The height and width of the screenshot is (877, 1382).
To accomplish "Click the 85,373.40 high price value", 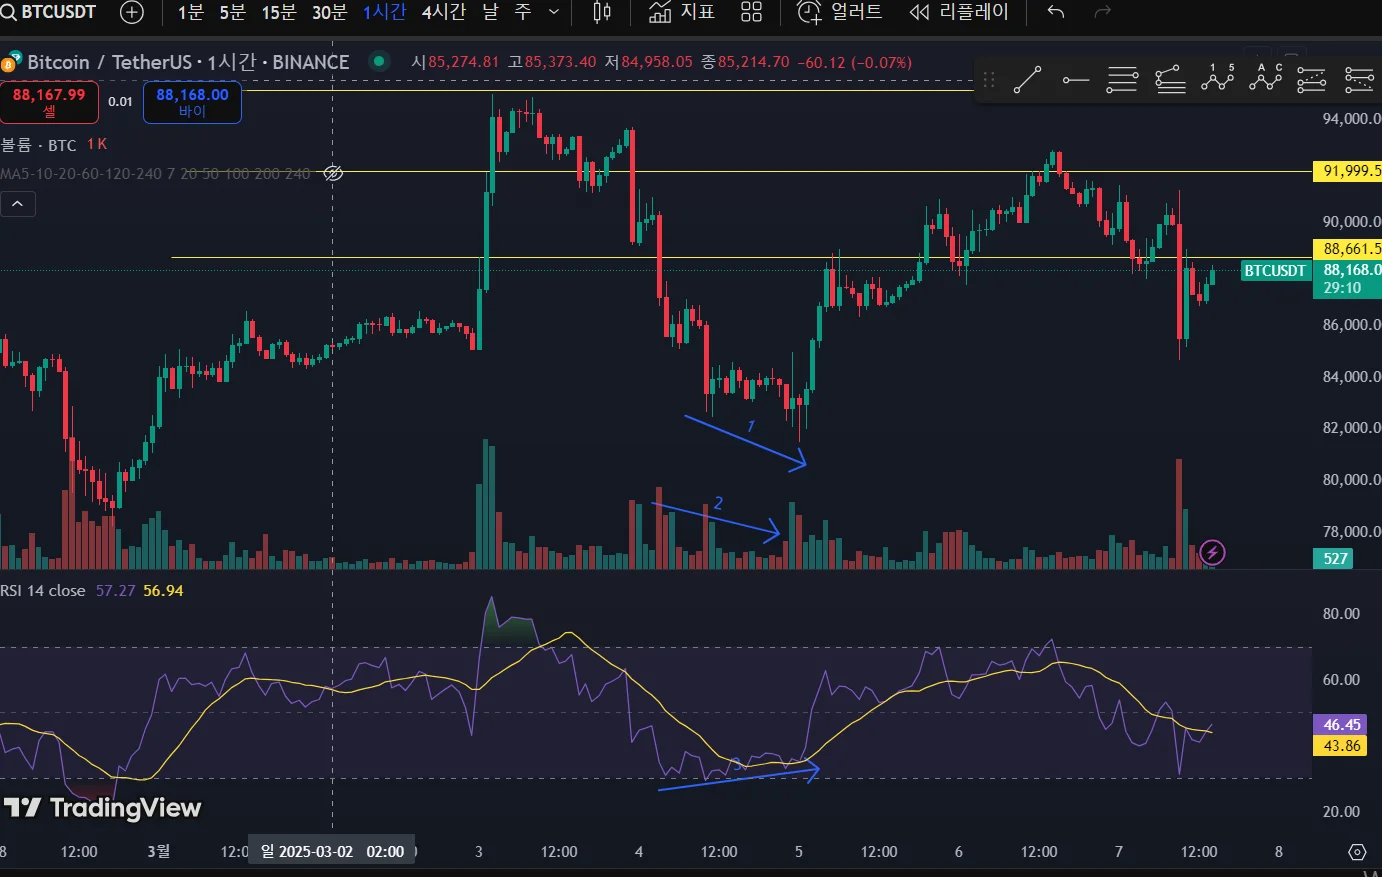I will [560, 62].
